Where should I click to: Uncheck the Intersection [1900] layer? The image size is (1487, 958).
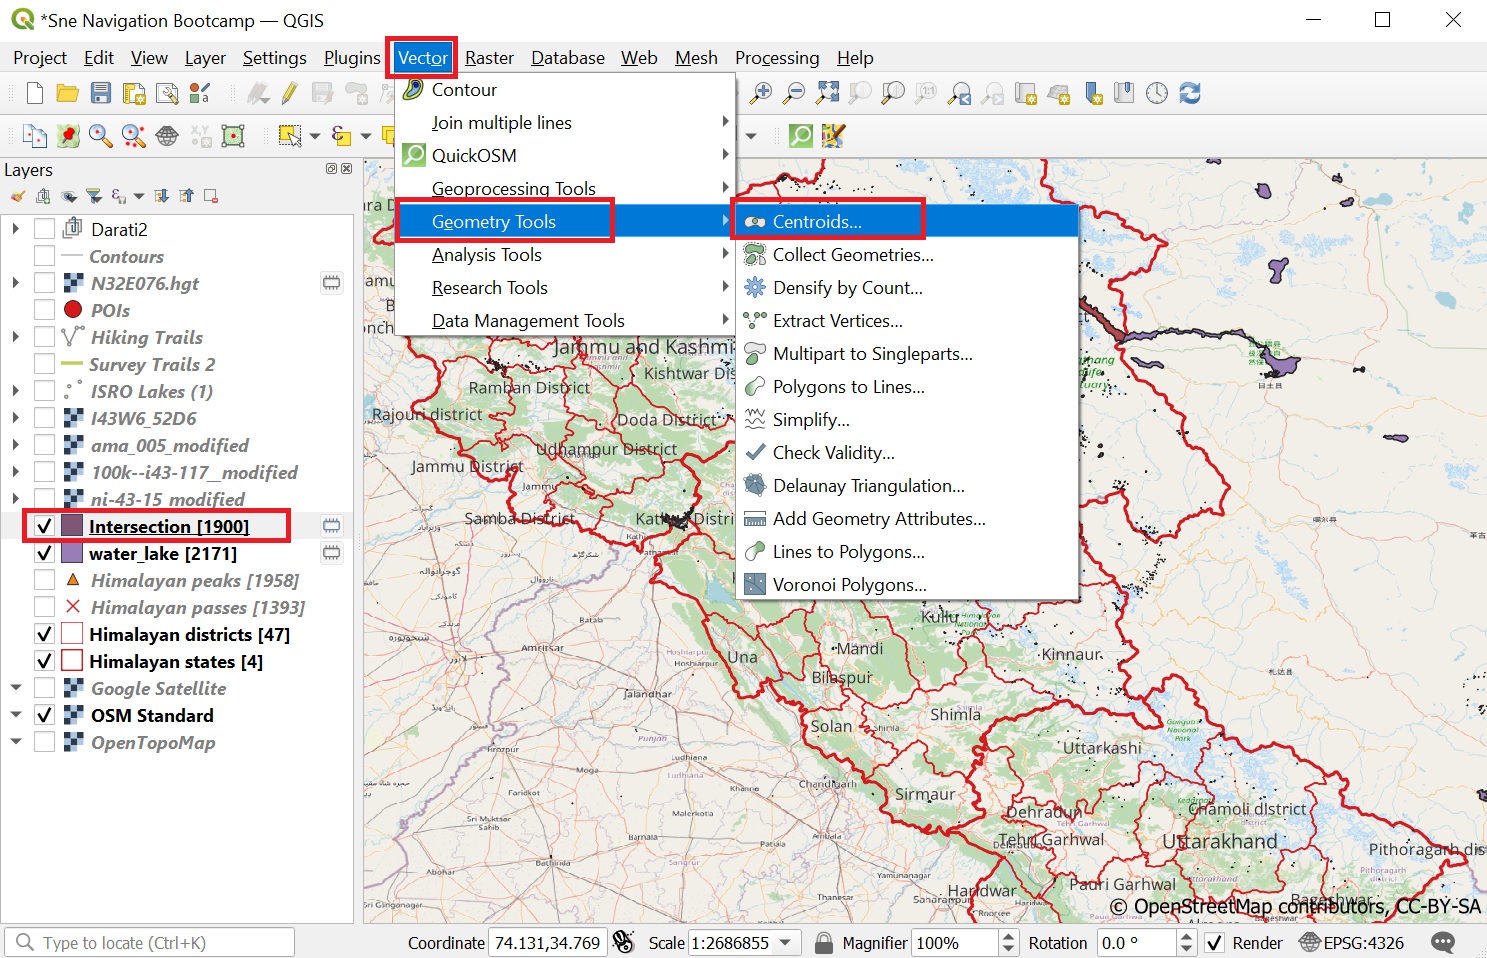(44, 526)
